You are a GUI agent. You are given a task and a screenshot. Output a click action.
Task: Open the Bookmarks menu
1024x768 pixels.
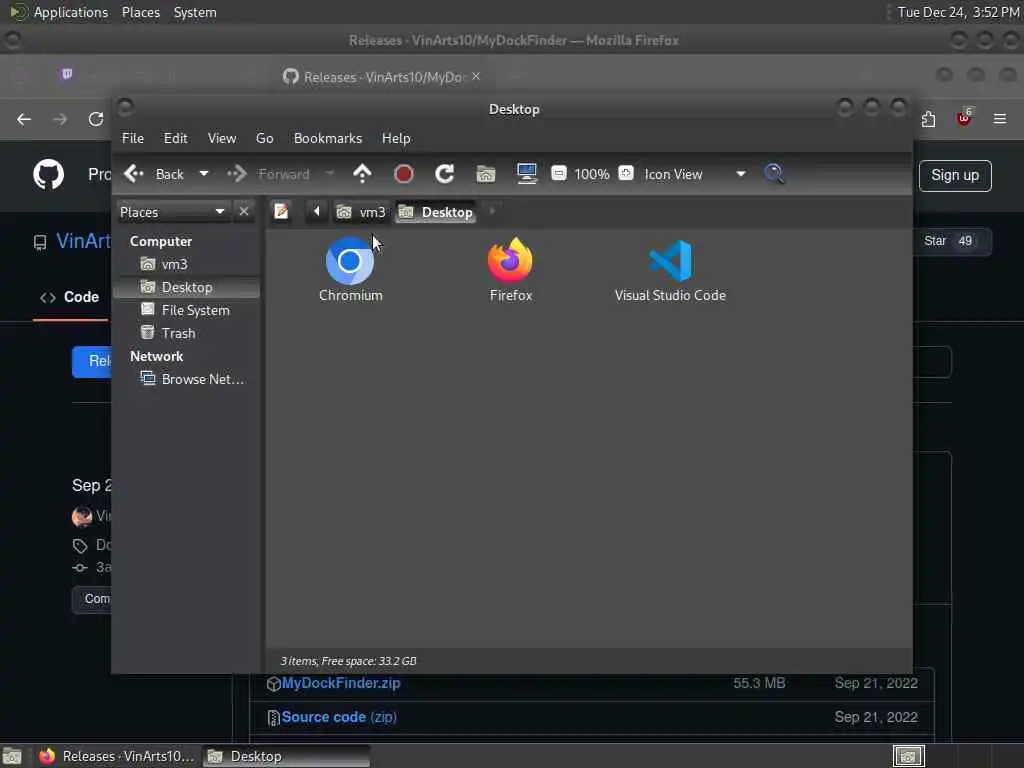pos(328,138)
